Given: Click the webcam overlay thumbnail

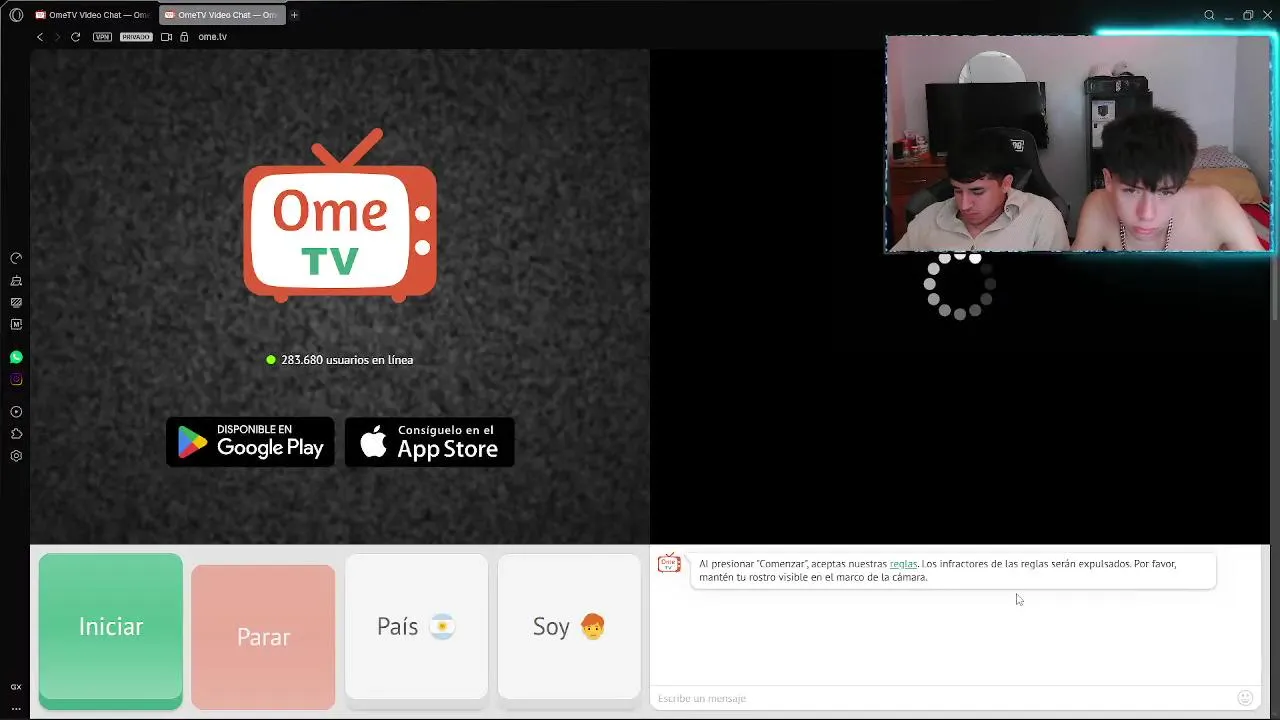Looking at the screenshot, I should [x=1078, y=144].
